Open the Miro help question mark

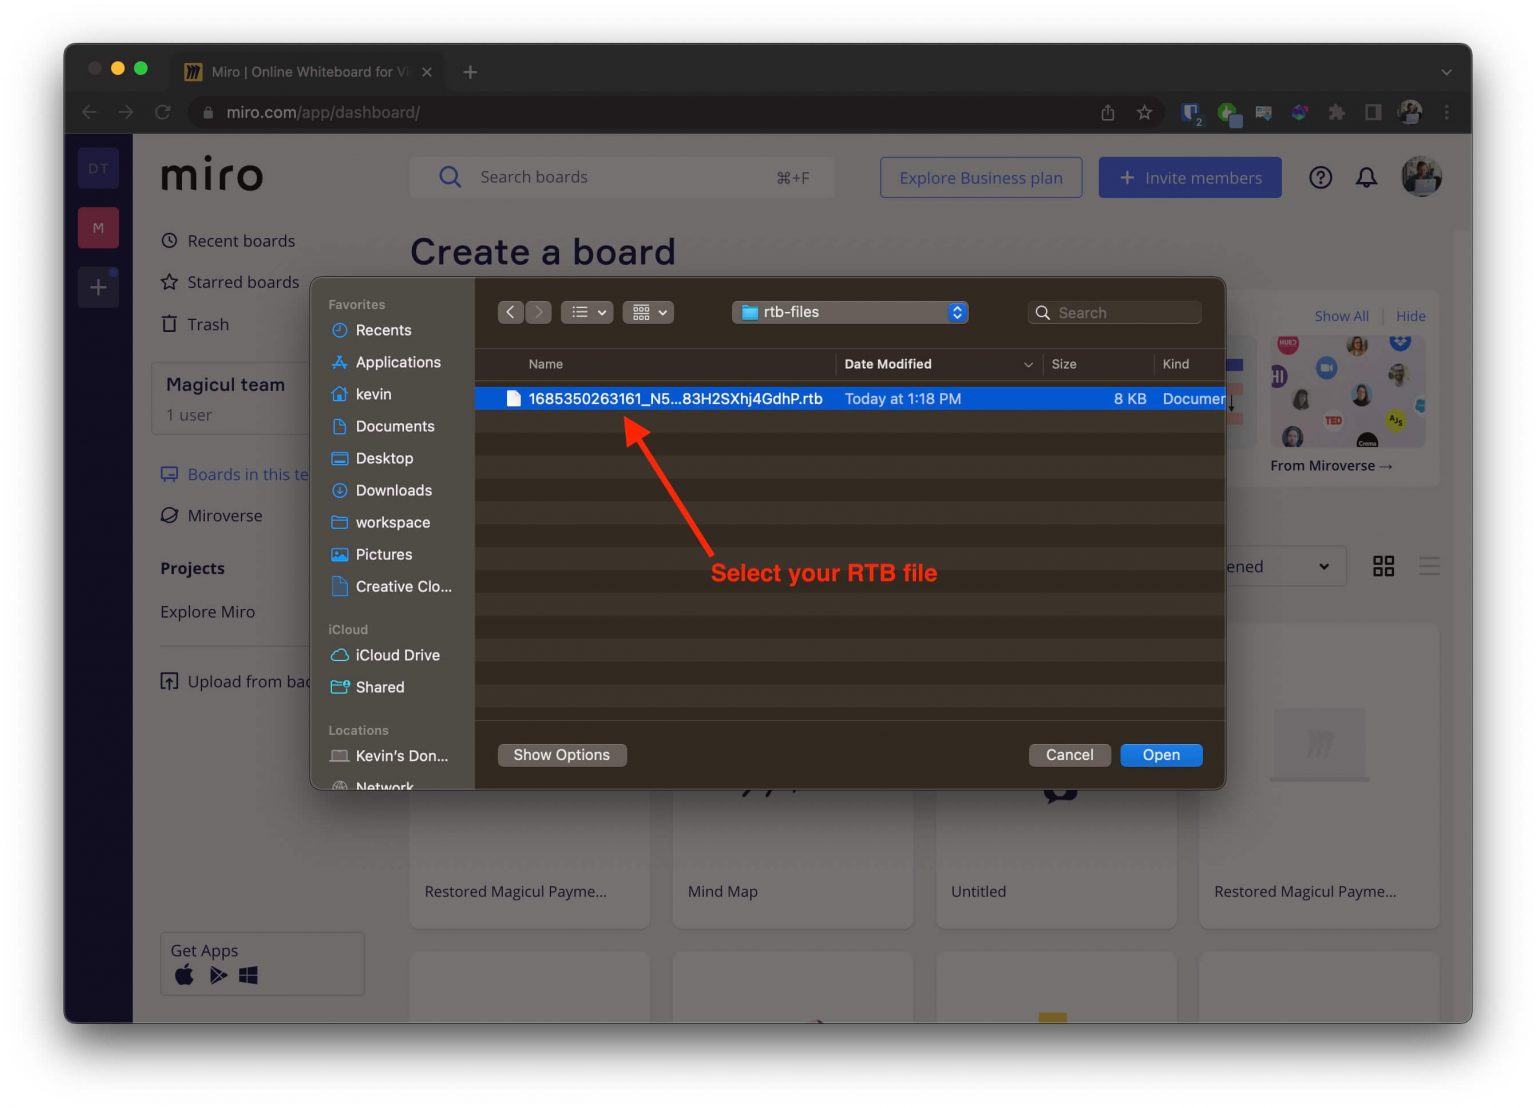tap(1320, 177)
